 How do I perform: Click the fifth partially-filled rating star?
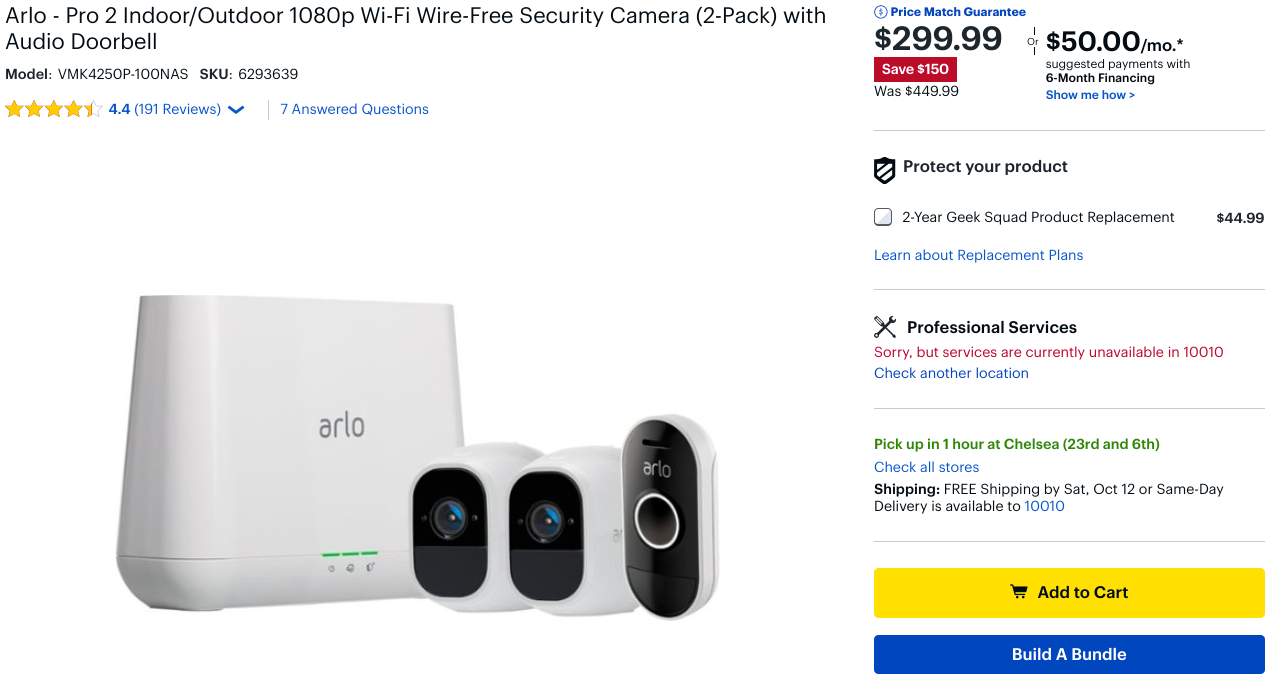tap(91, 108)
